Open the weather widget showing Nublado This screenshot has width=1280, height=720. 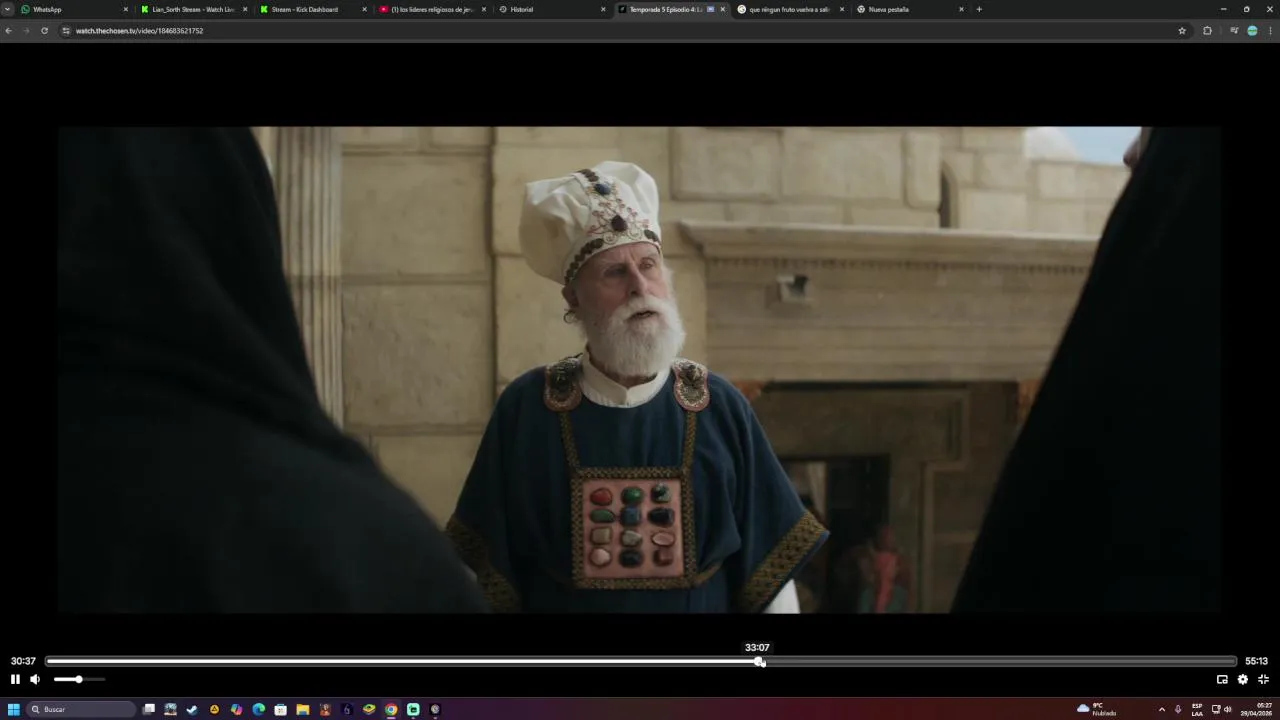click(x=1097, y=709)
